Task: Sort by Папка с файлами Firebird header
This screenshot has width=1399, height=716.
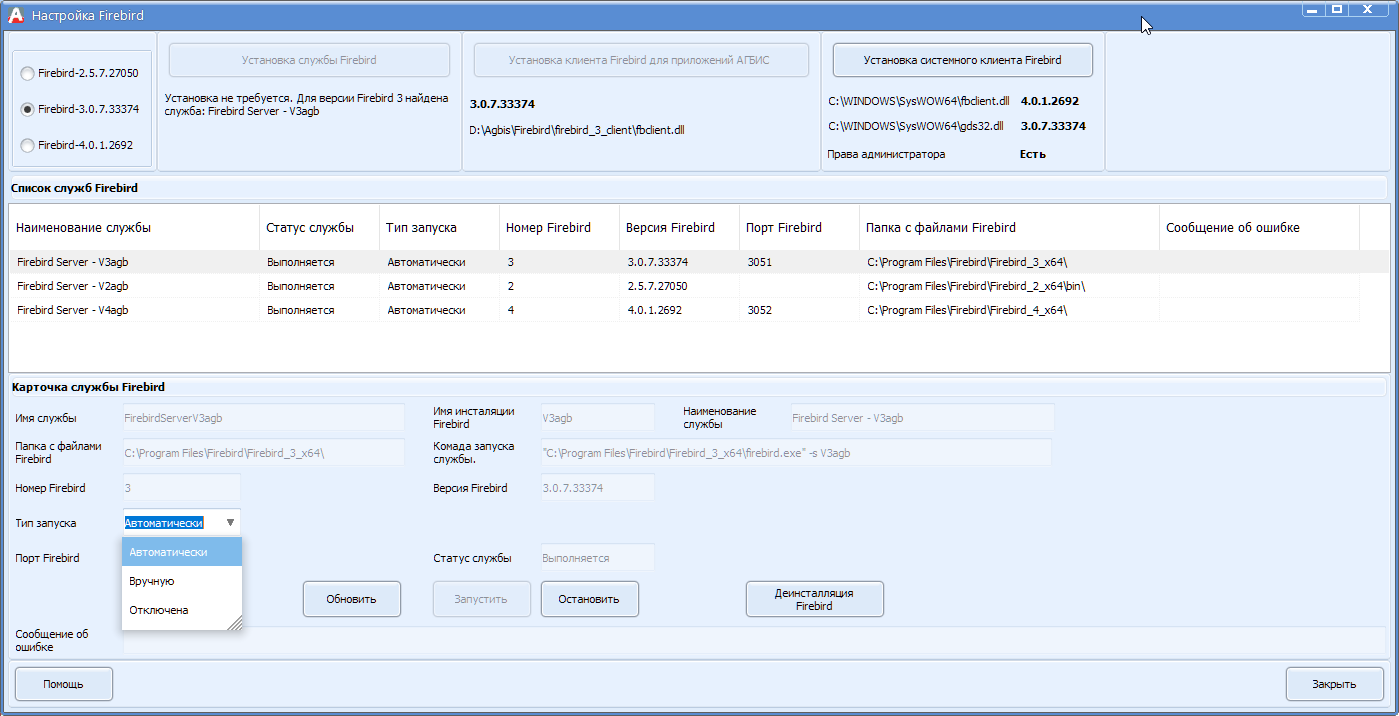Action: [1010, 227]
